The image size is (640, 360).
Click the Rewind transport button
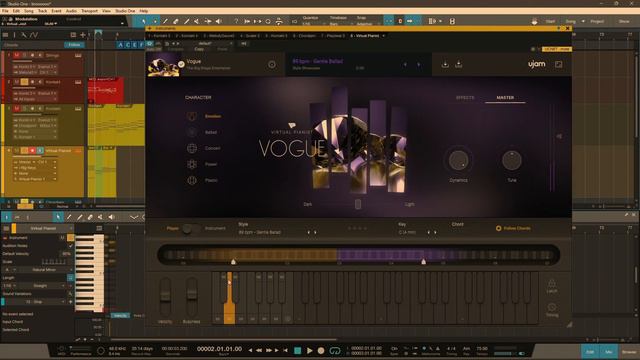259,351
